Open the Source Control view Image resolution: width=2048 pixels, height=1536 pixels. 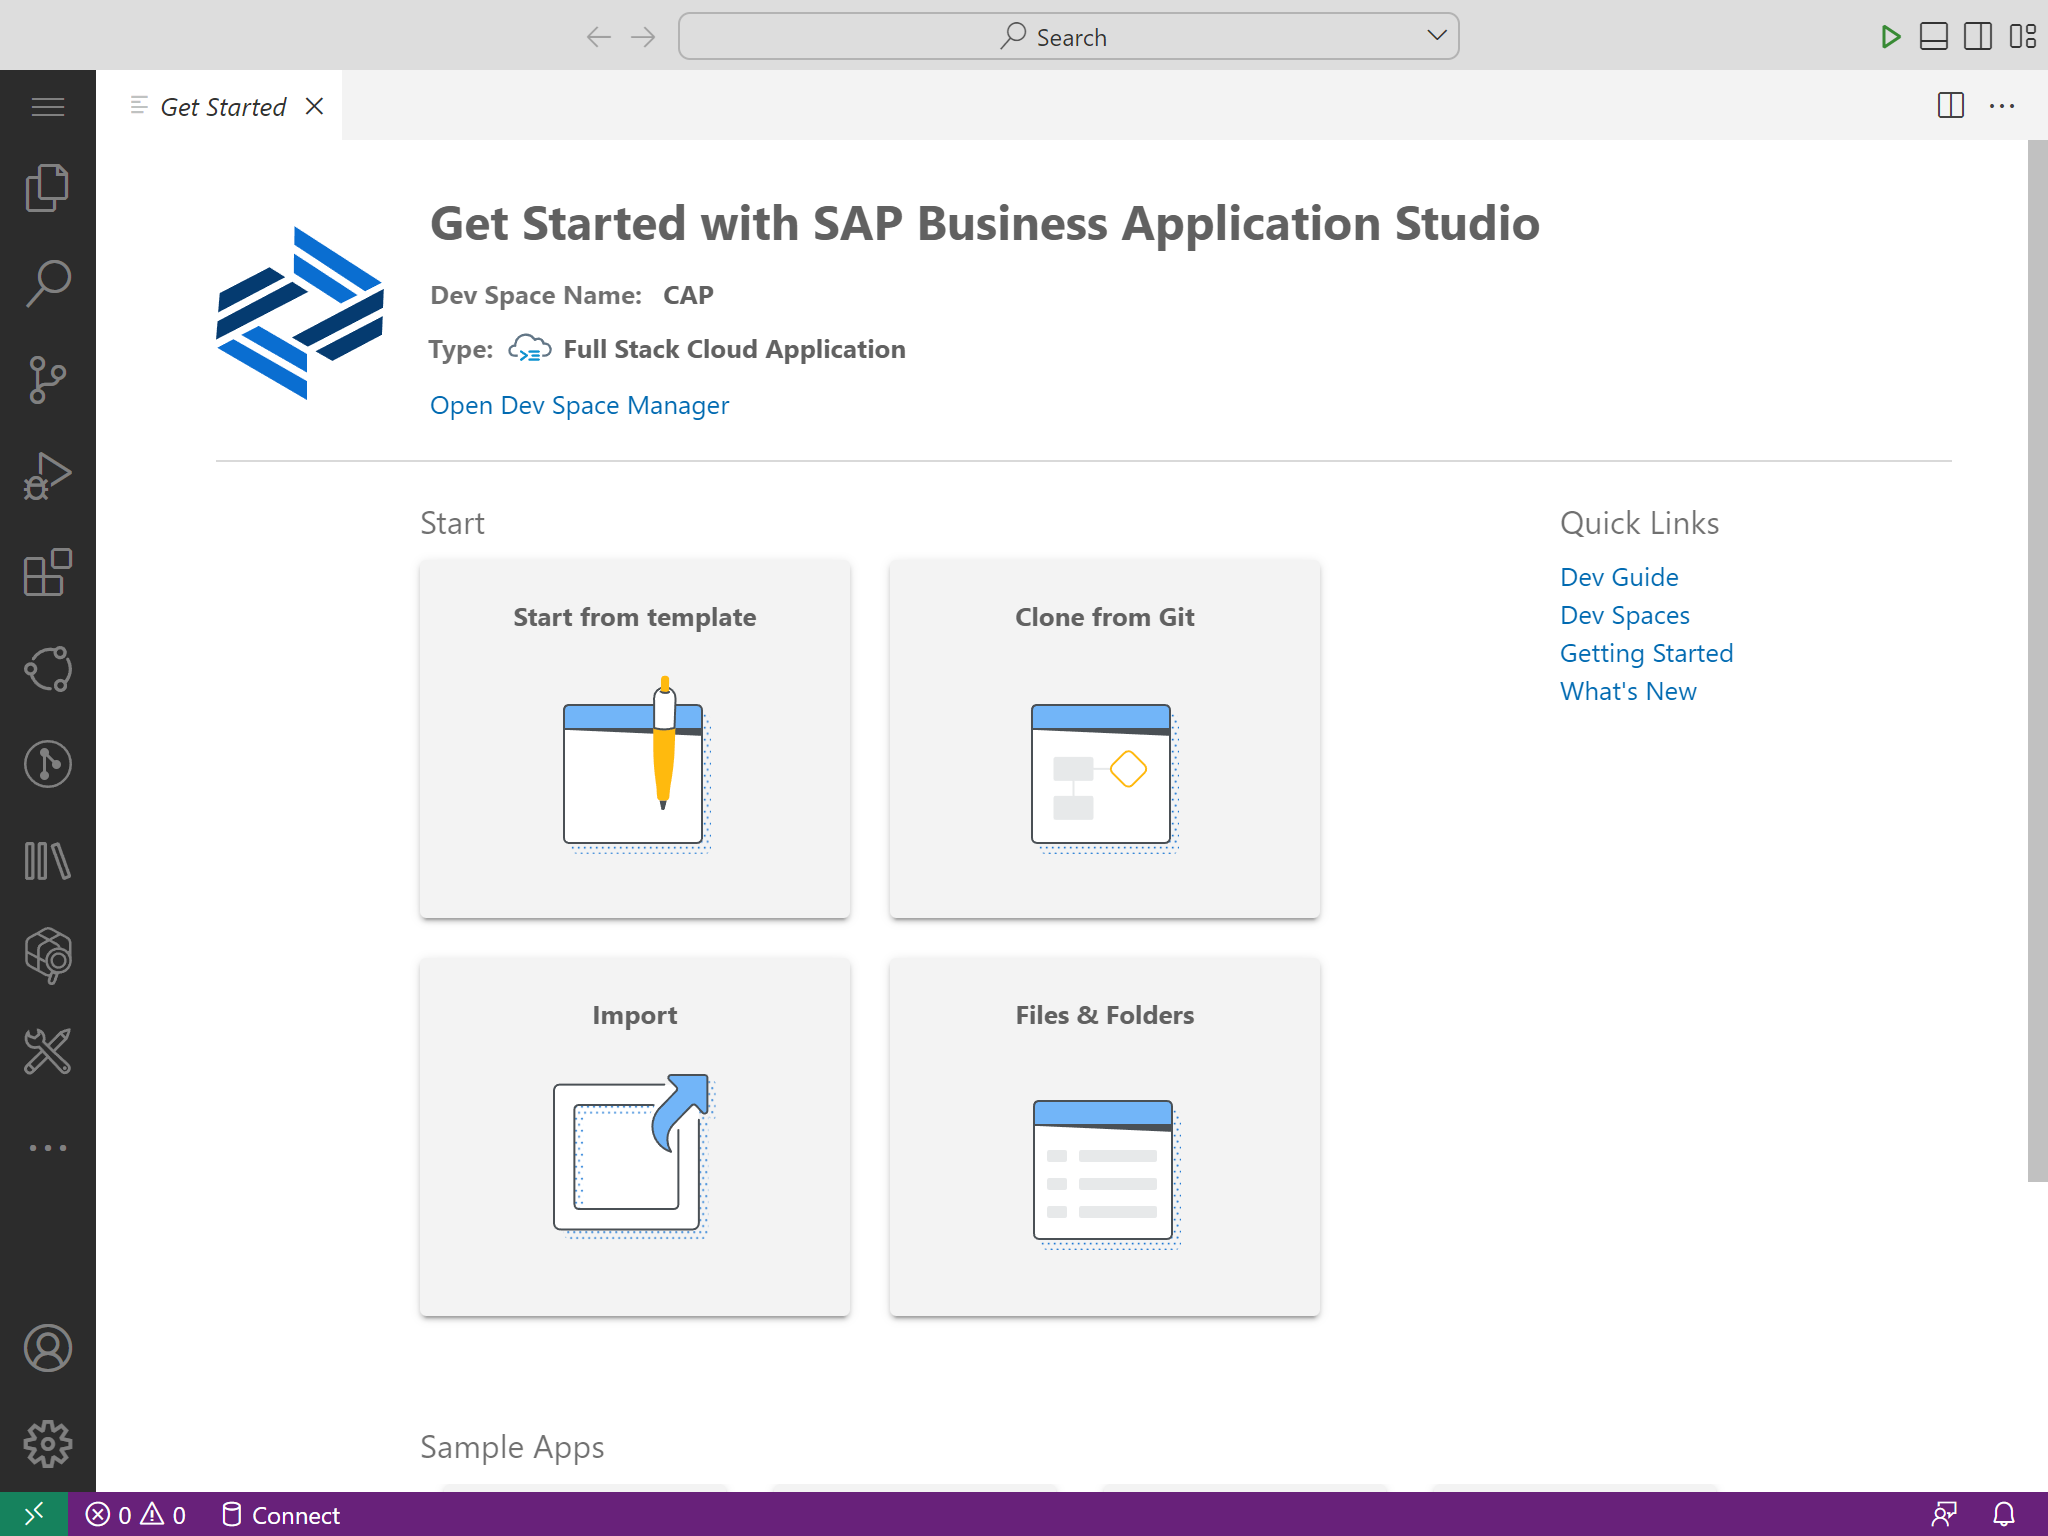[x=47, y=379]
